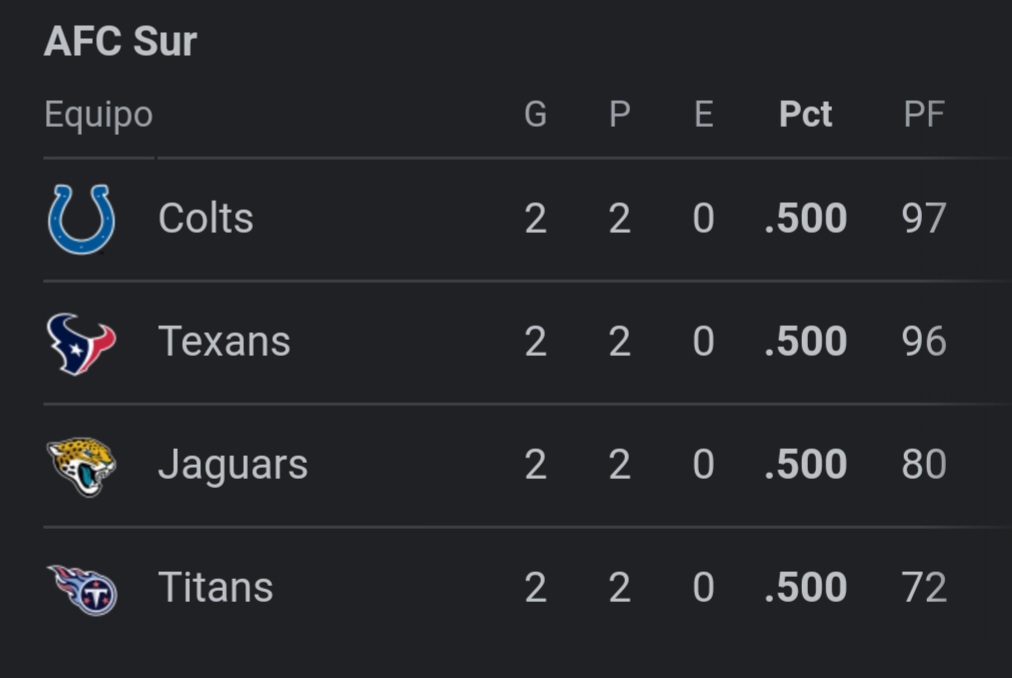Click Colts .500 percentage value
Screen dimensions: 1012x678
coord(805,218)
